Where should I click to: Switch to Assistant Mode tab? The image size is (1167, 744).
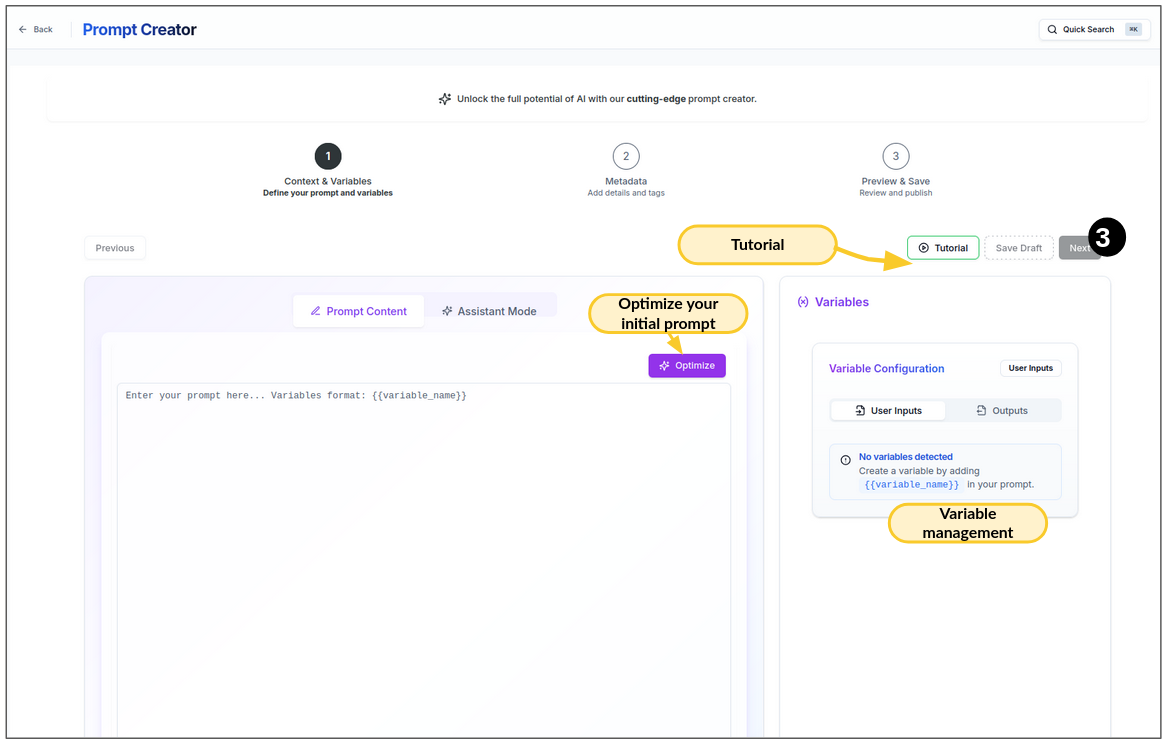pos(489,311)
